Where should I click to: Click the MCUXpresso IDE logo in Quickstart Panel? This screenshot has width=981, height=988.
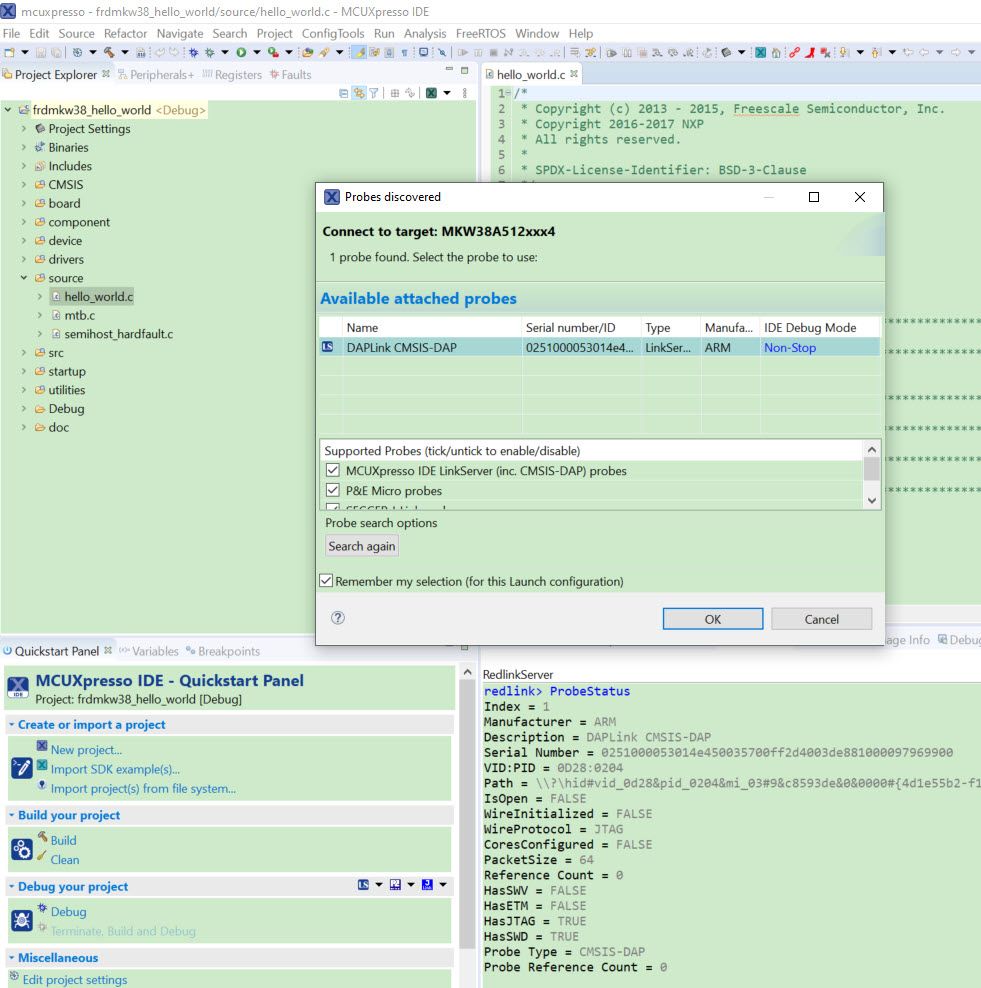click(x=18, y=687)
